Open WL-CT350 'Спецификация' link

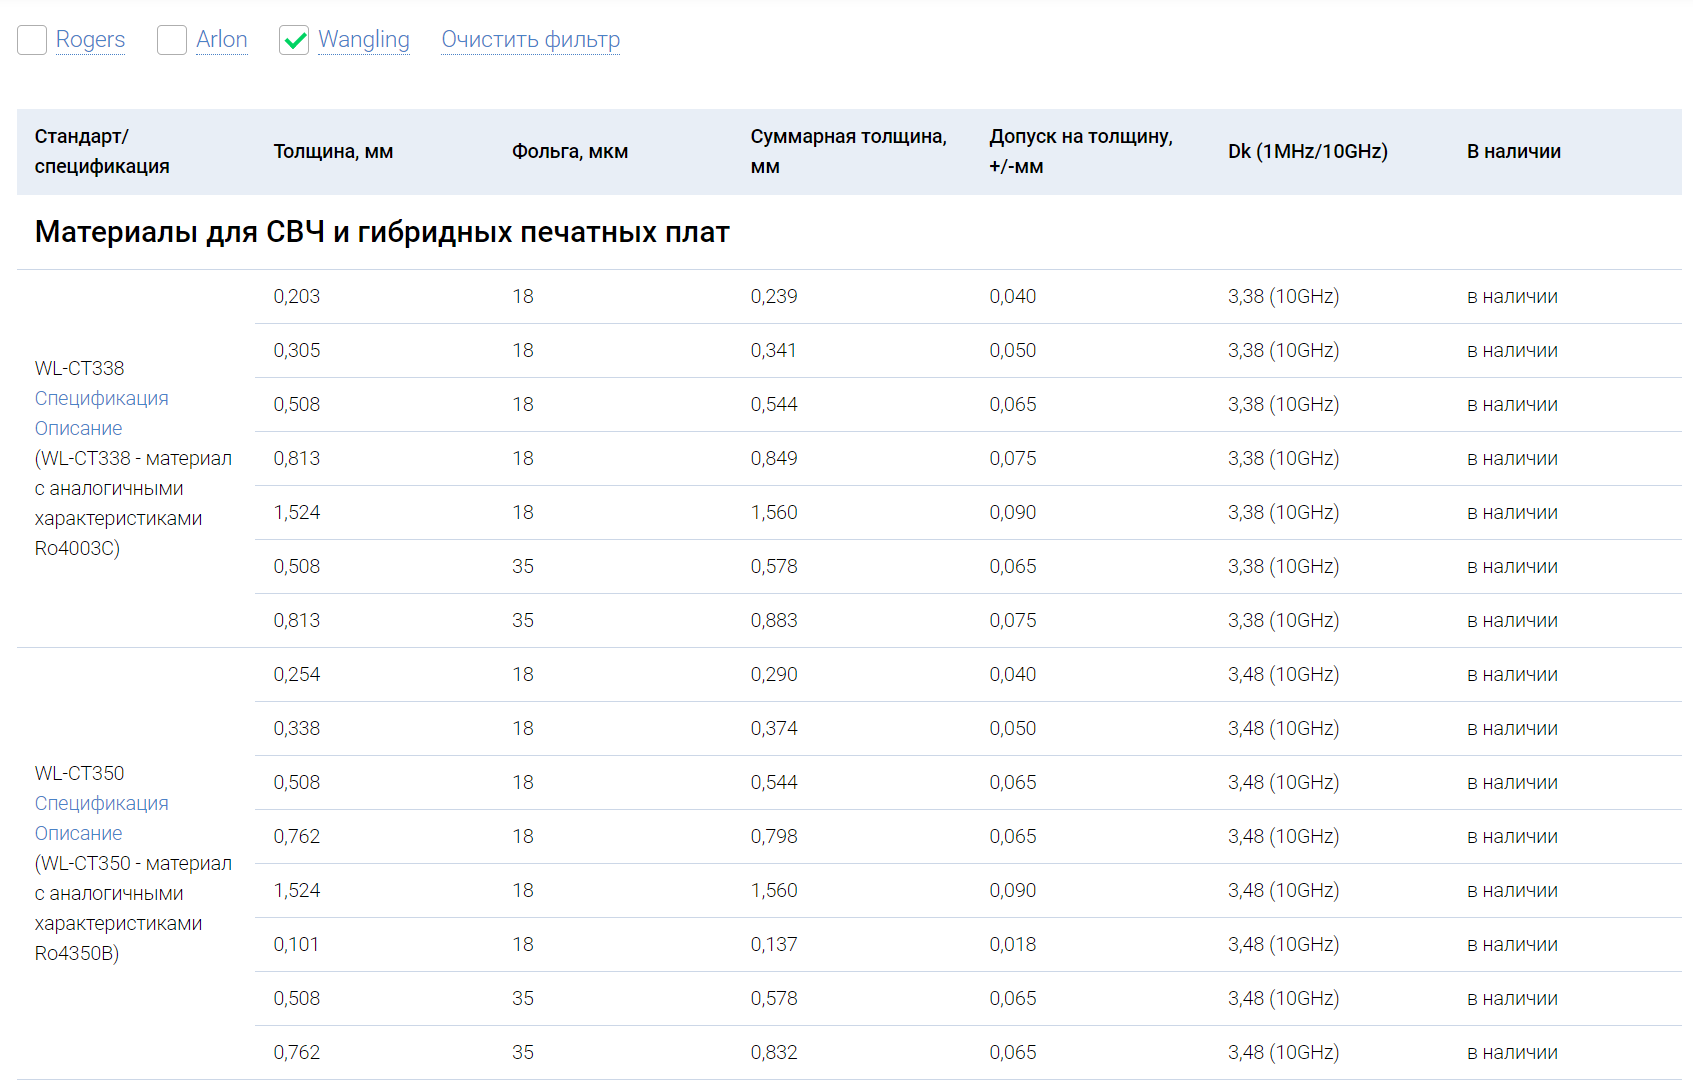coord(102,803)
